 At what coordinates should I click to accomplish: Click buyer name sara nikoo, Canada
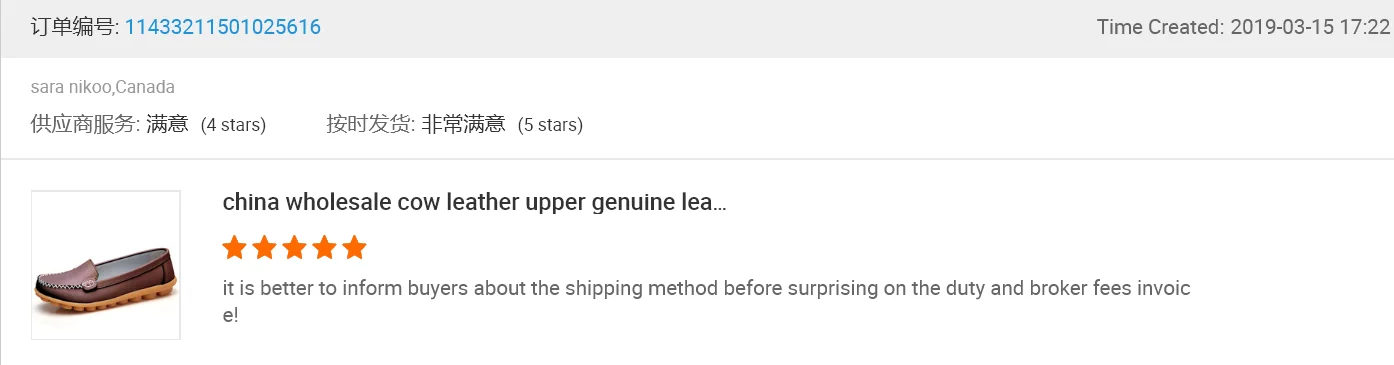[103, 87]
